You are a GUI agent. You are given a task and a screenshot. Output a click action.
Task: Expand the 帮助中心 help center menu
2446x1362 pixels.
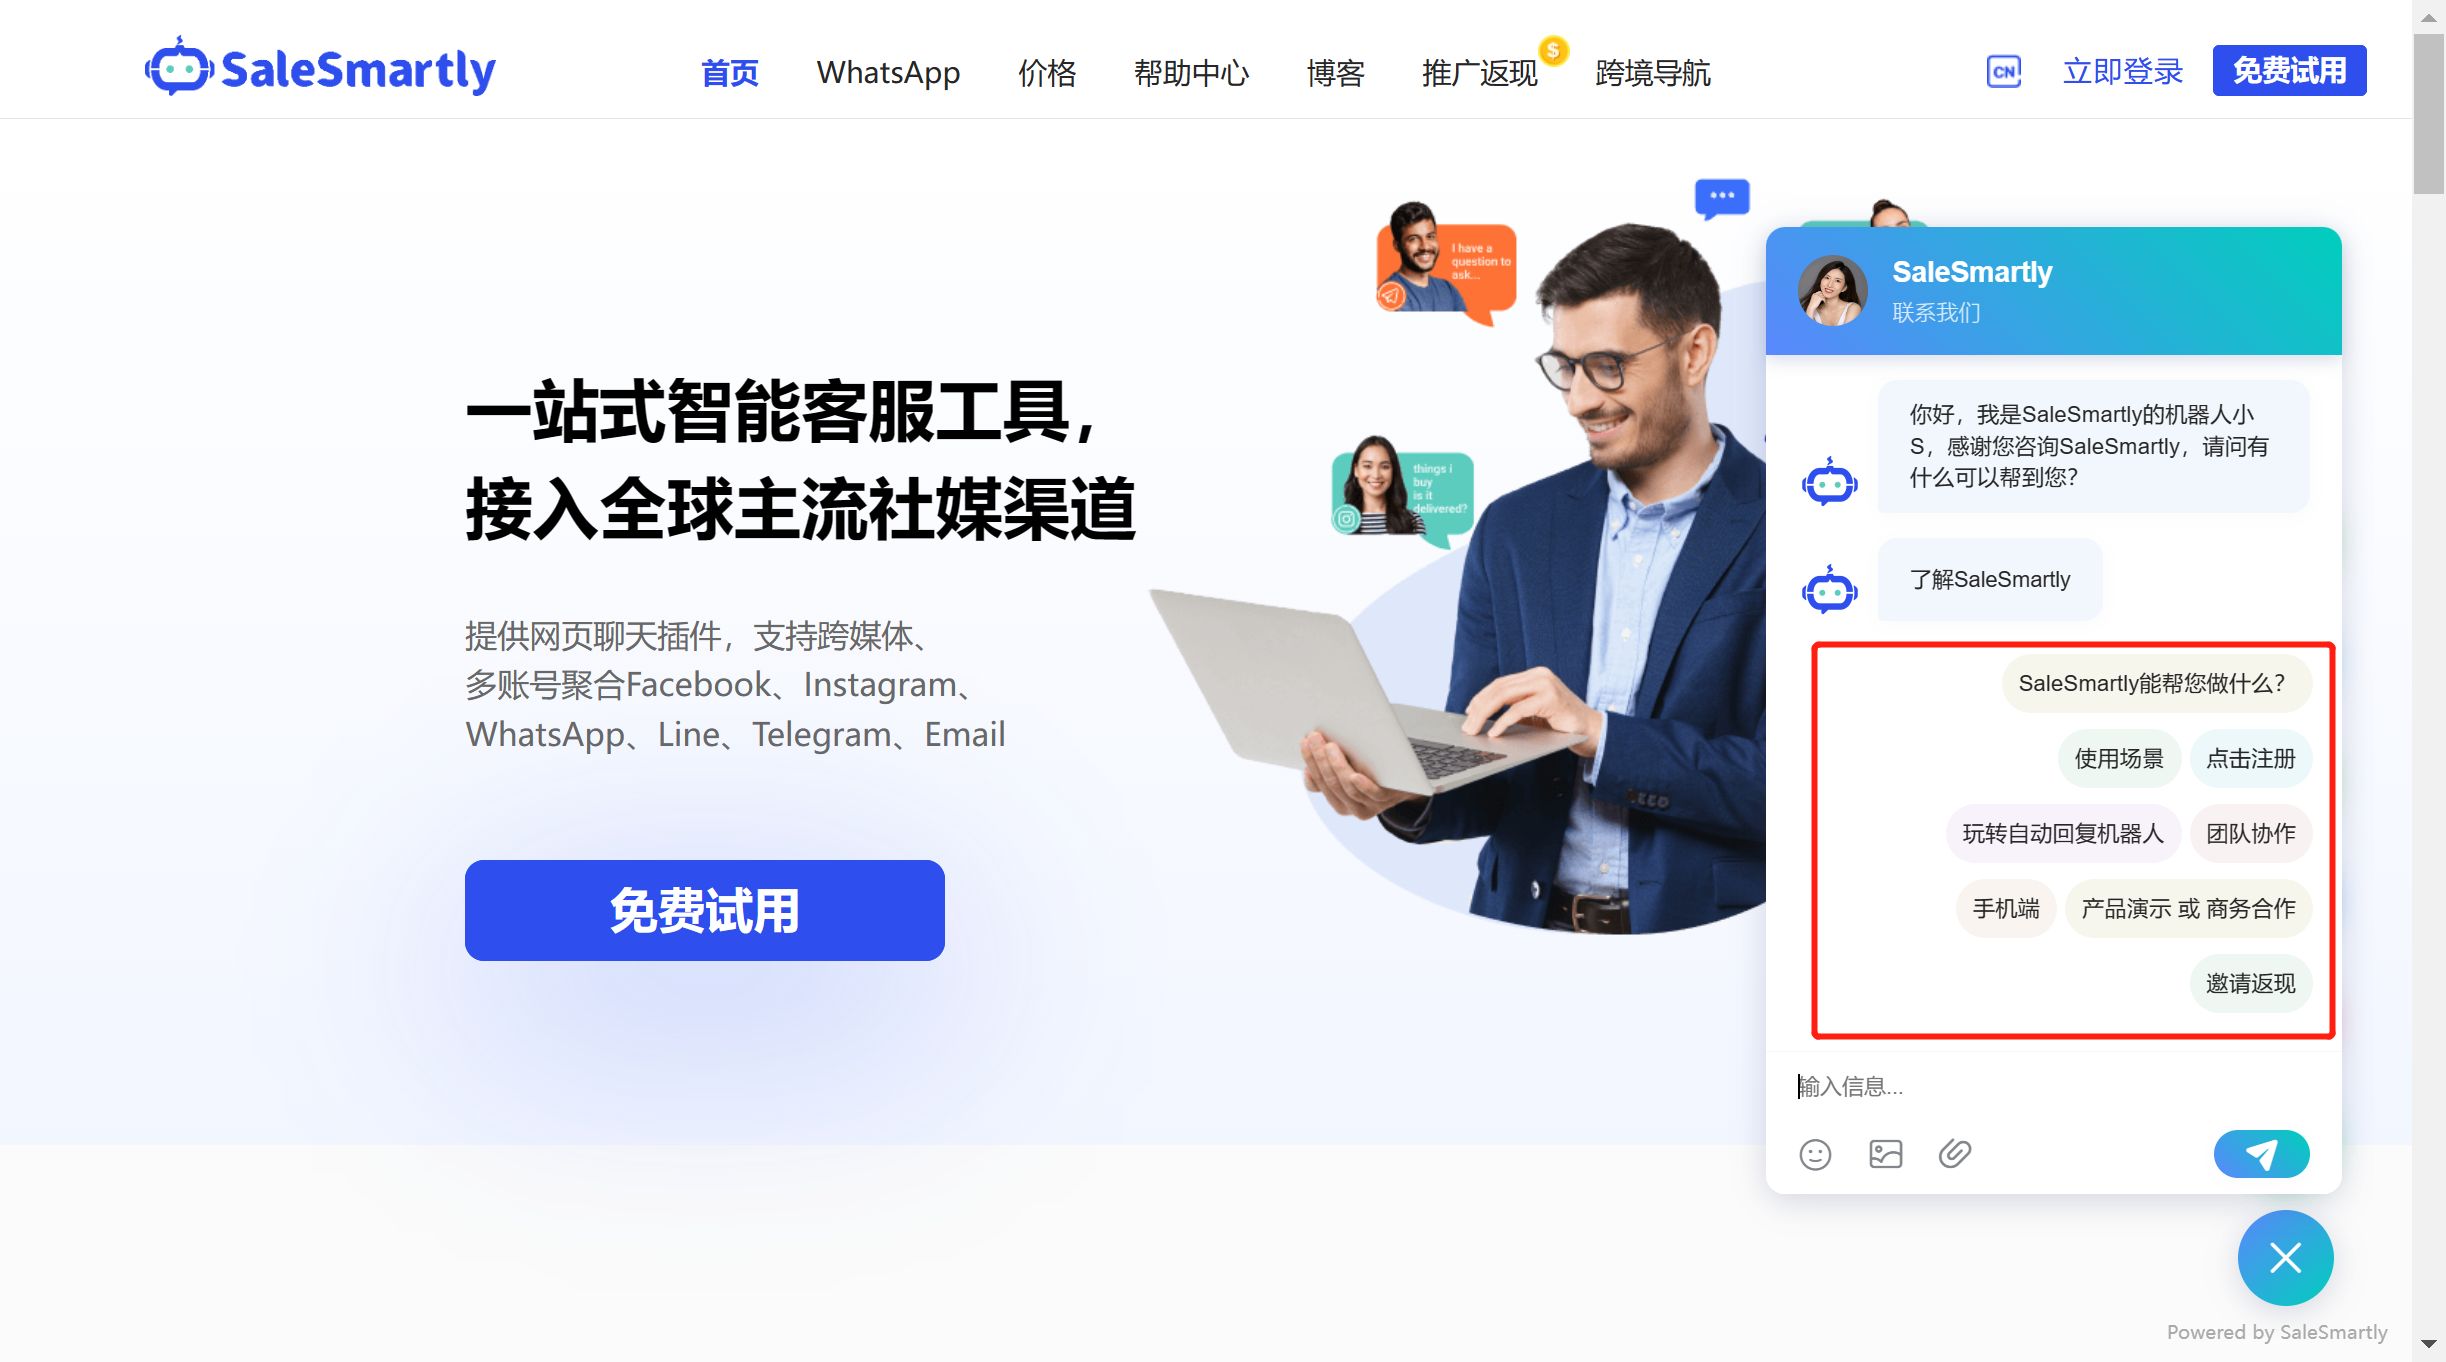click(x=1190, y=70)
